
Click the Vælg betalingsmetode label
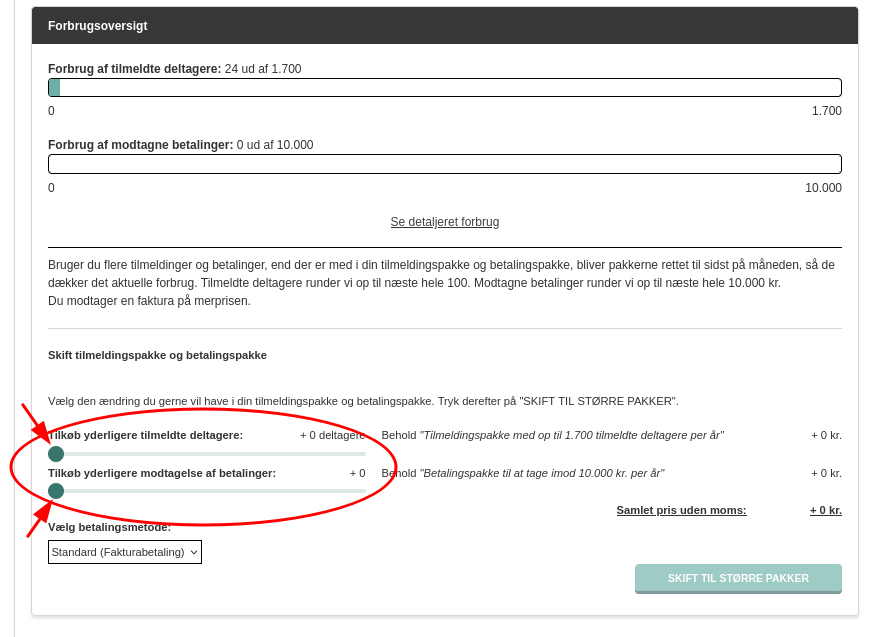coord(110,527)
